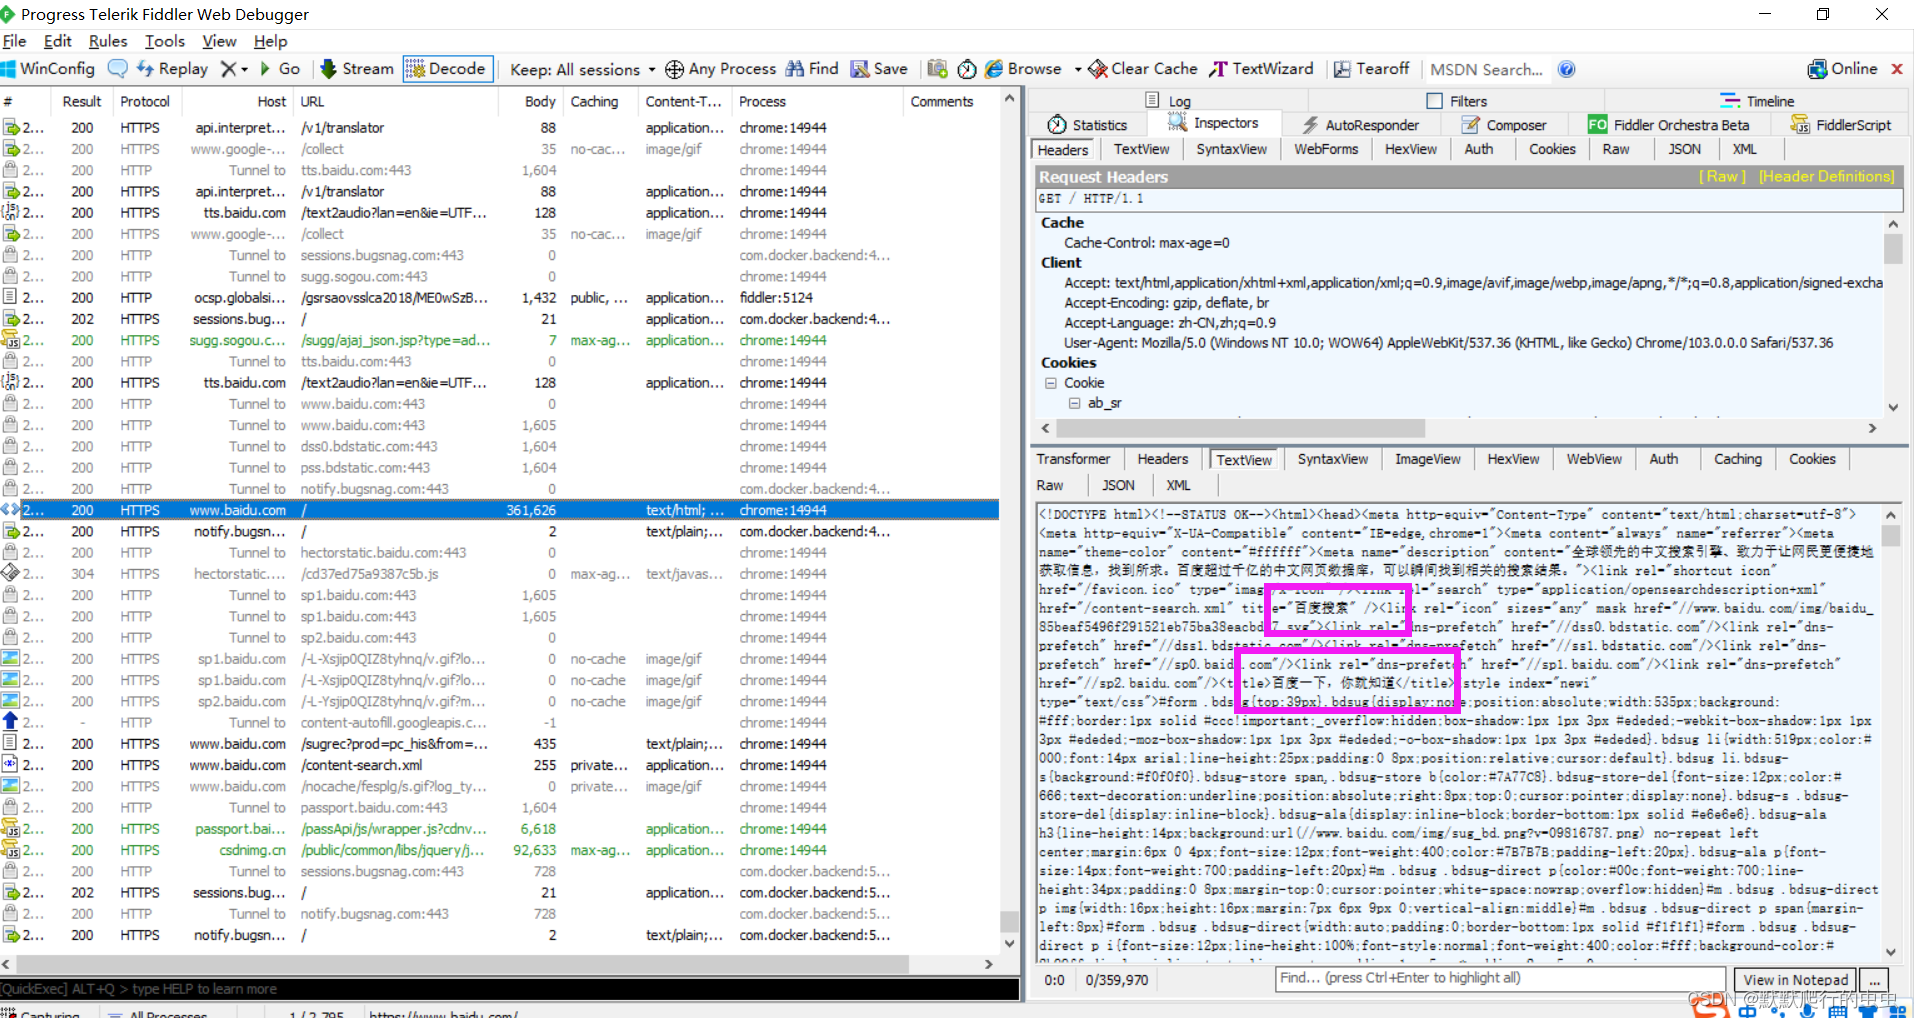Click View in Notepad button

point(1795,980)
